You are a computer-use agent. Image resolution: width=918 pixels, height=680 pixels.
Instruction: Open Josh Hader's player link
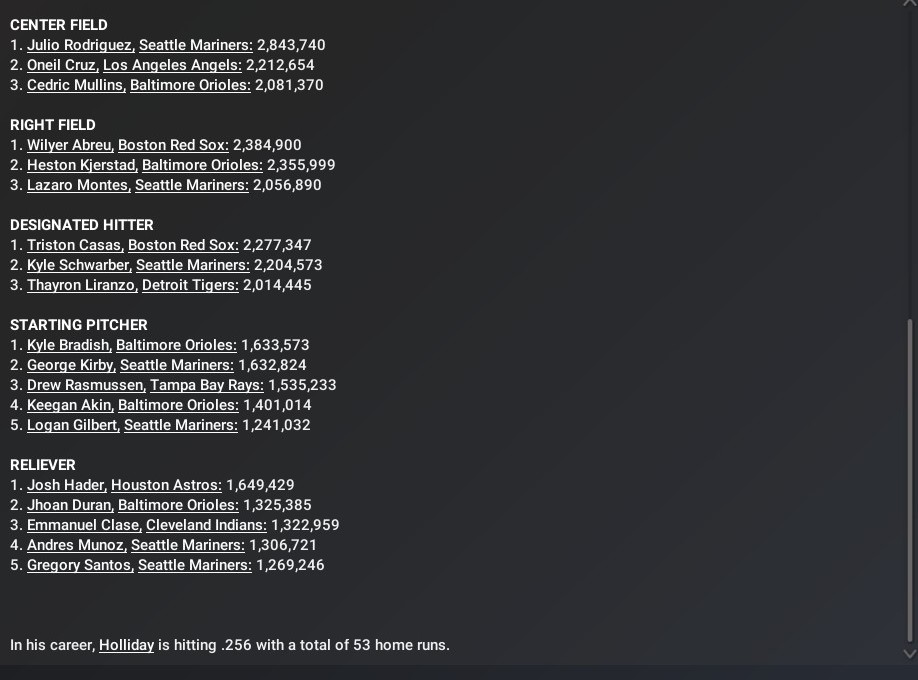click(66, 485)
